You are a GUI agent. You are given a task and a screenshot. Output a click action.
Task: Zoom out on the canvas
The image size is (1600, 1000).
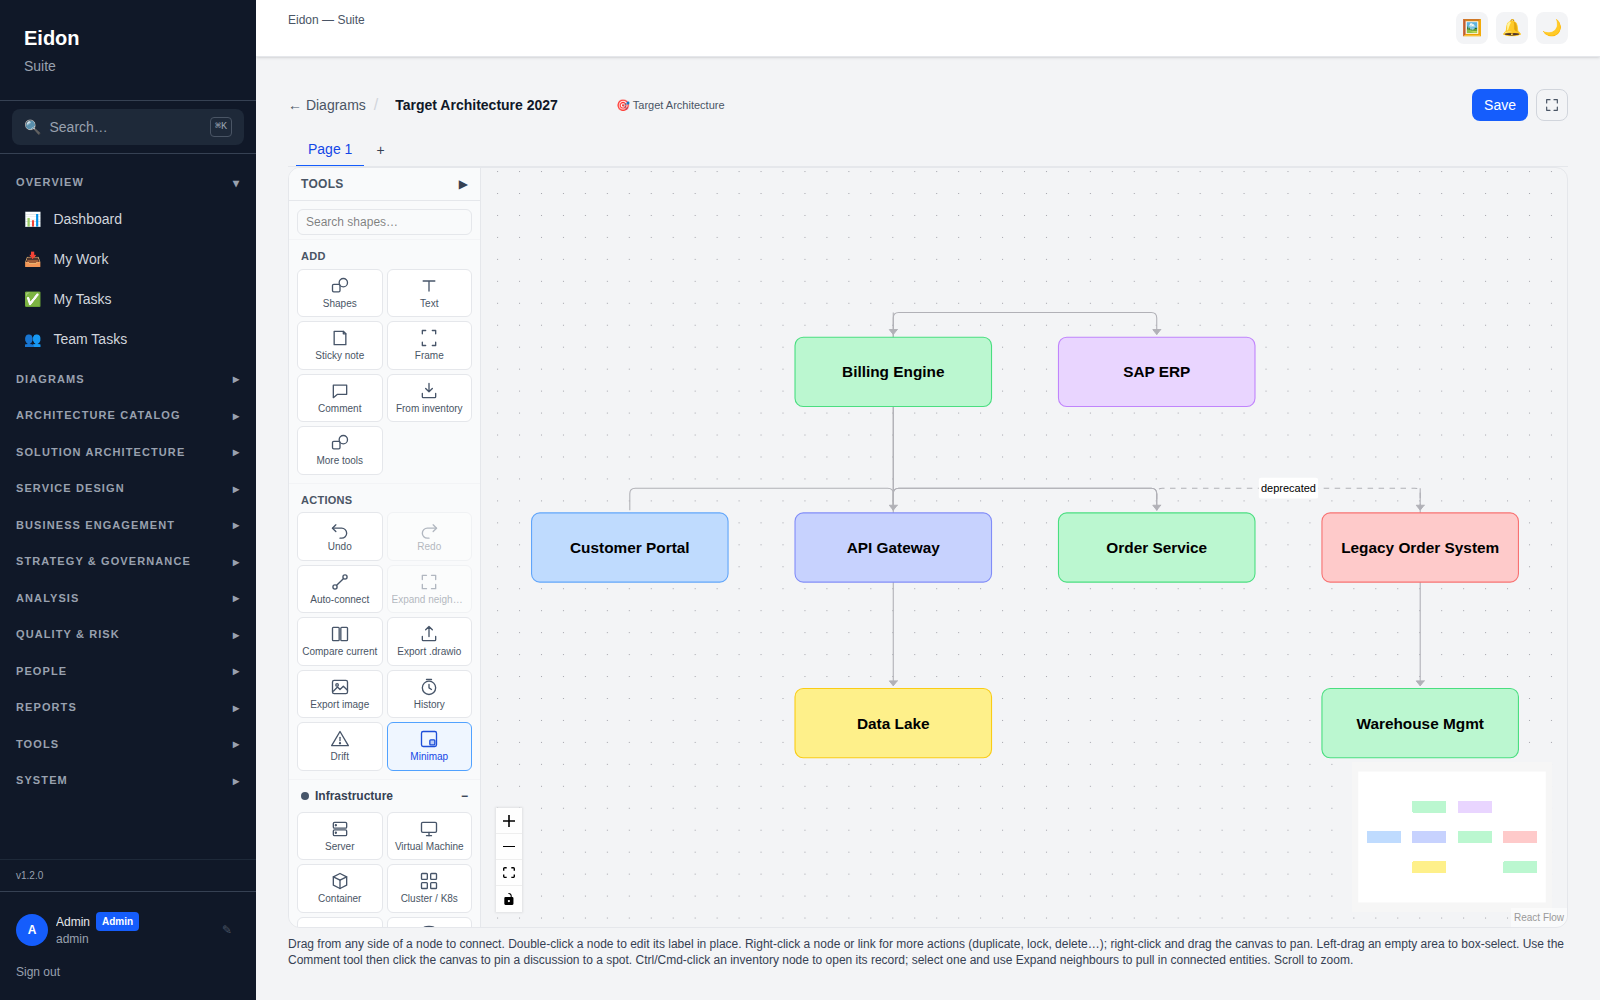coord(509,847)
